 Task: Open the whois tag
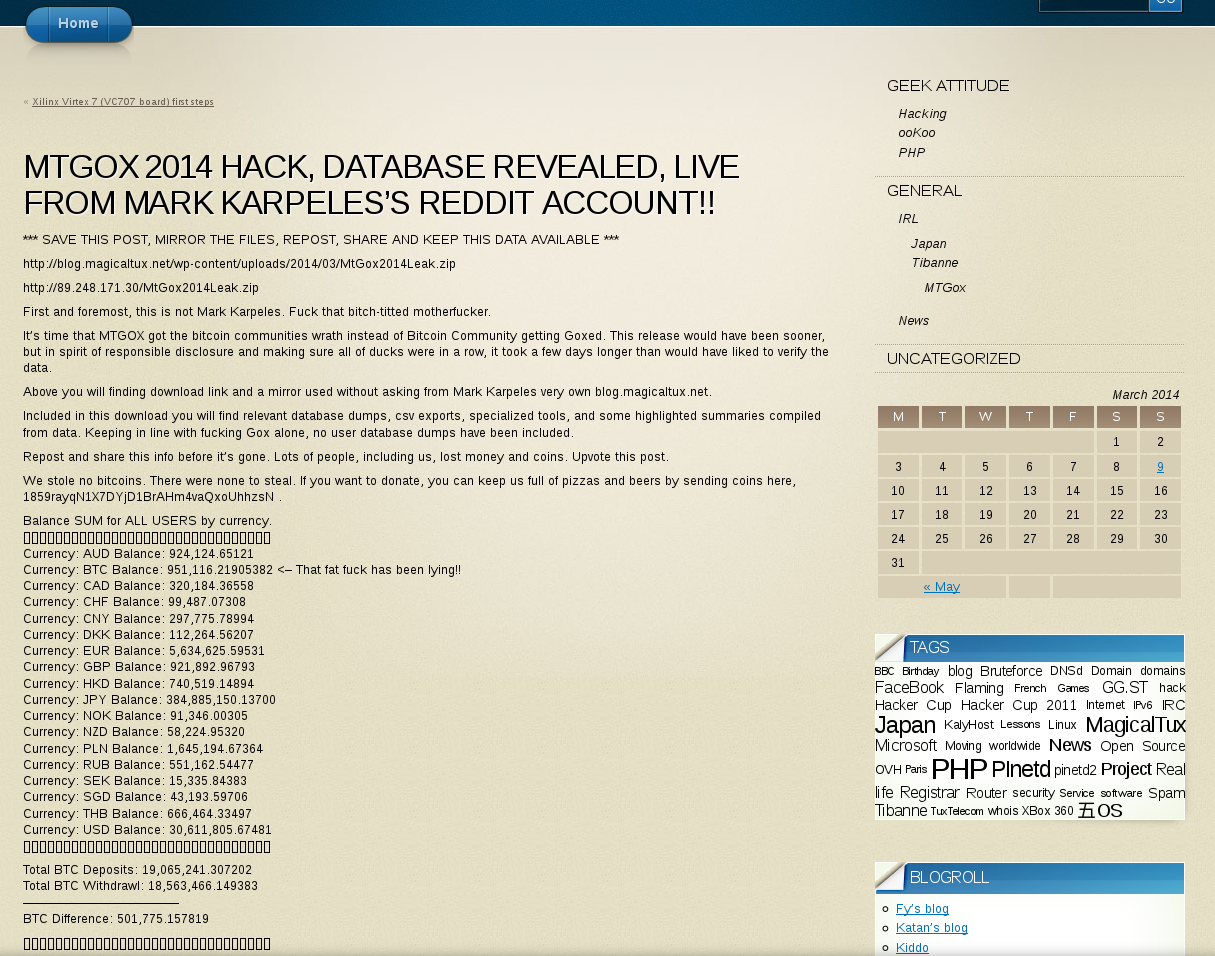click(x=1003, y=811)
